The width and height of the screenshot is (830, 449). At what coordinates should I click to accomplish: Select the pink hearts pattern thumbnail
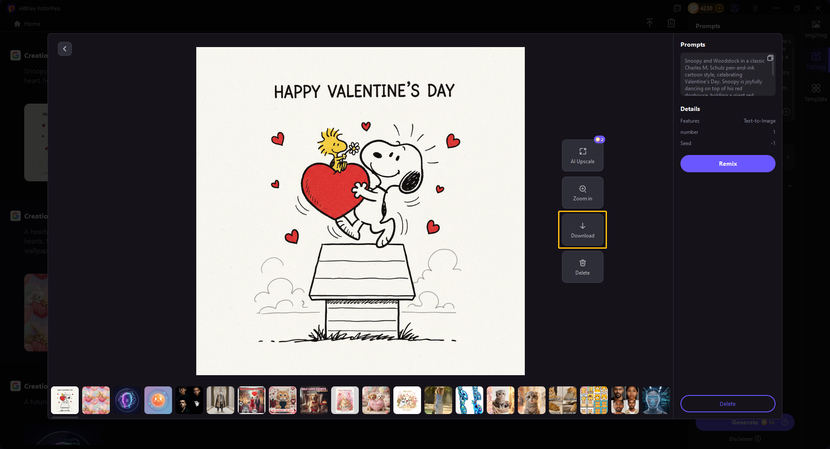pos(96,400)
